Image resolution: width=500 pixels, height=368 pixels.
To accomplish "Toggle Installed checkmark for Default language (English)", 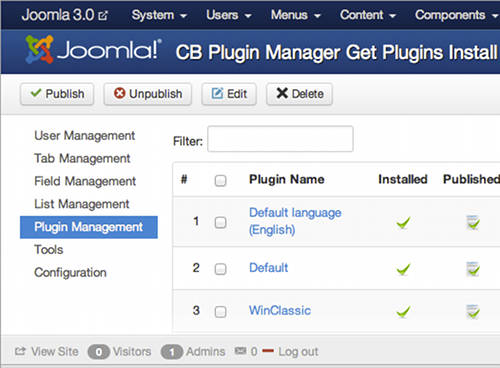I will coord(403,222).
